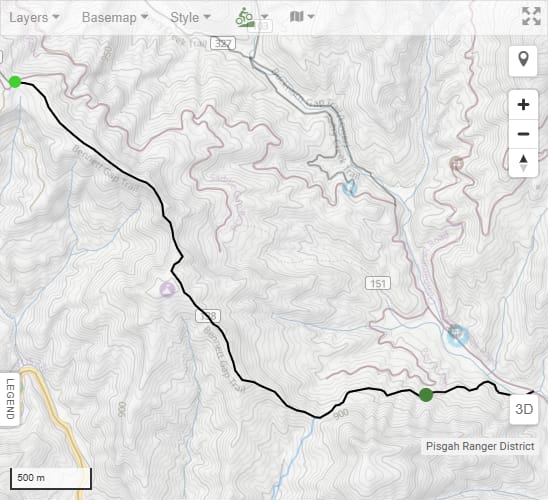
Task: Zoom in with the plus button
Action: tap(523, 105)
